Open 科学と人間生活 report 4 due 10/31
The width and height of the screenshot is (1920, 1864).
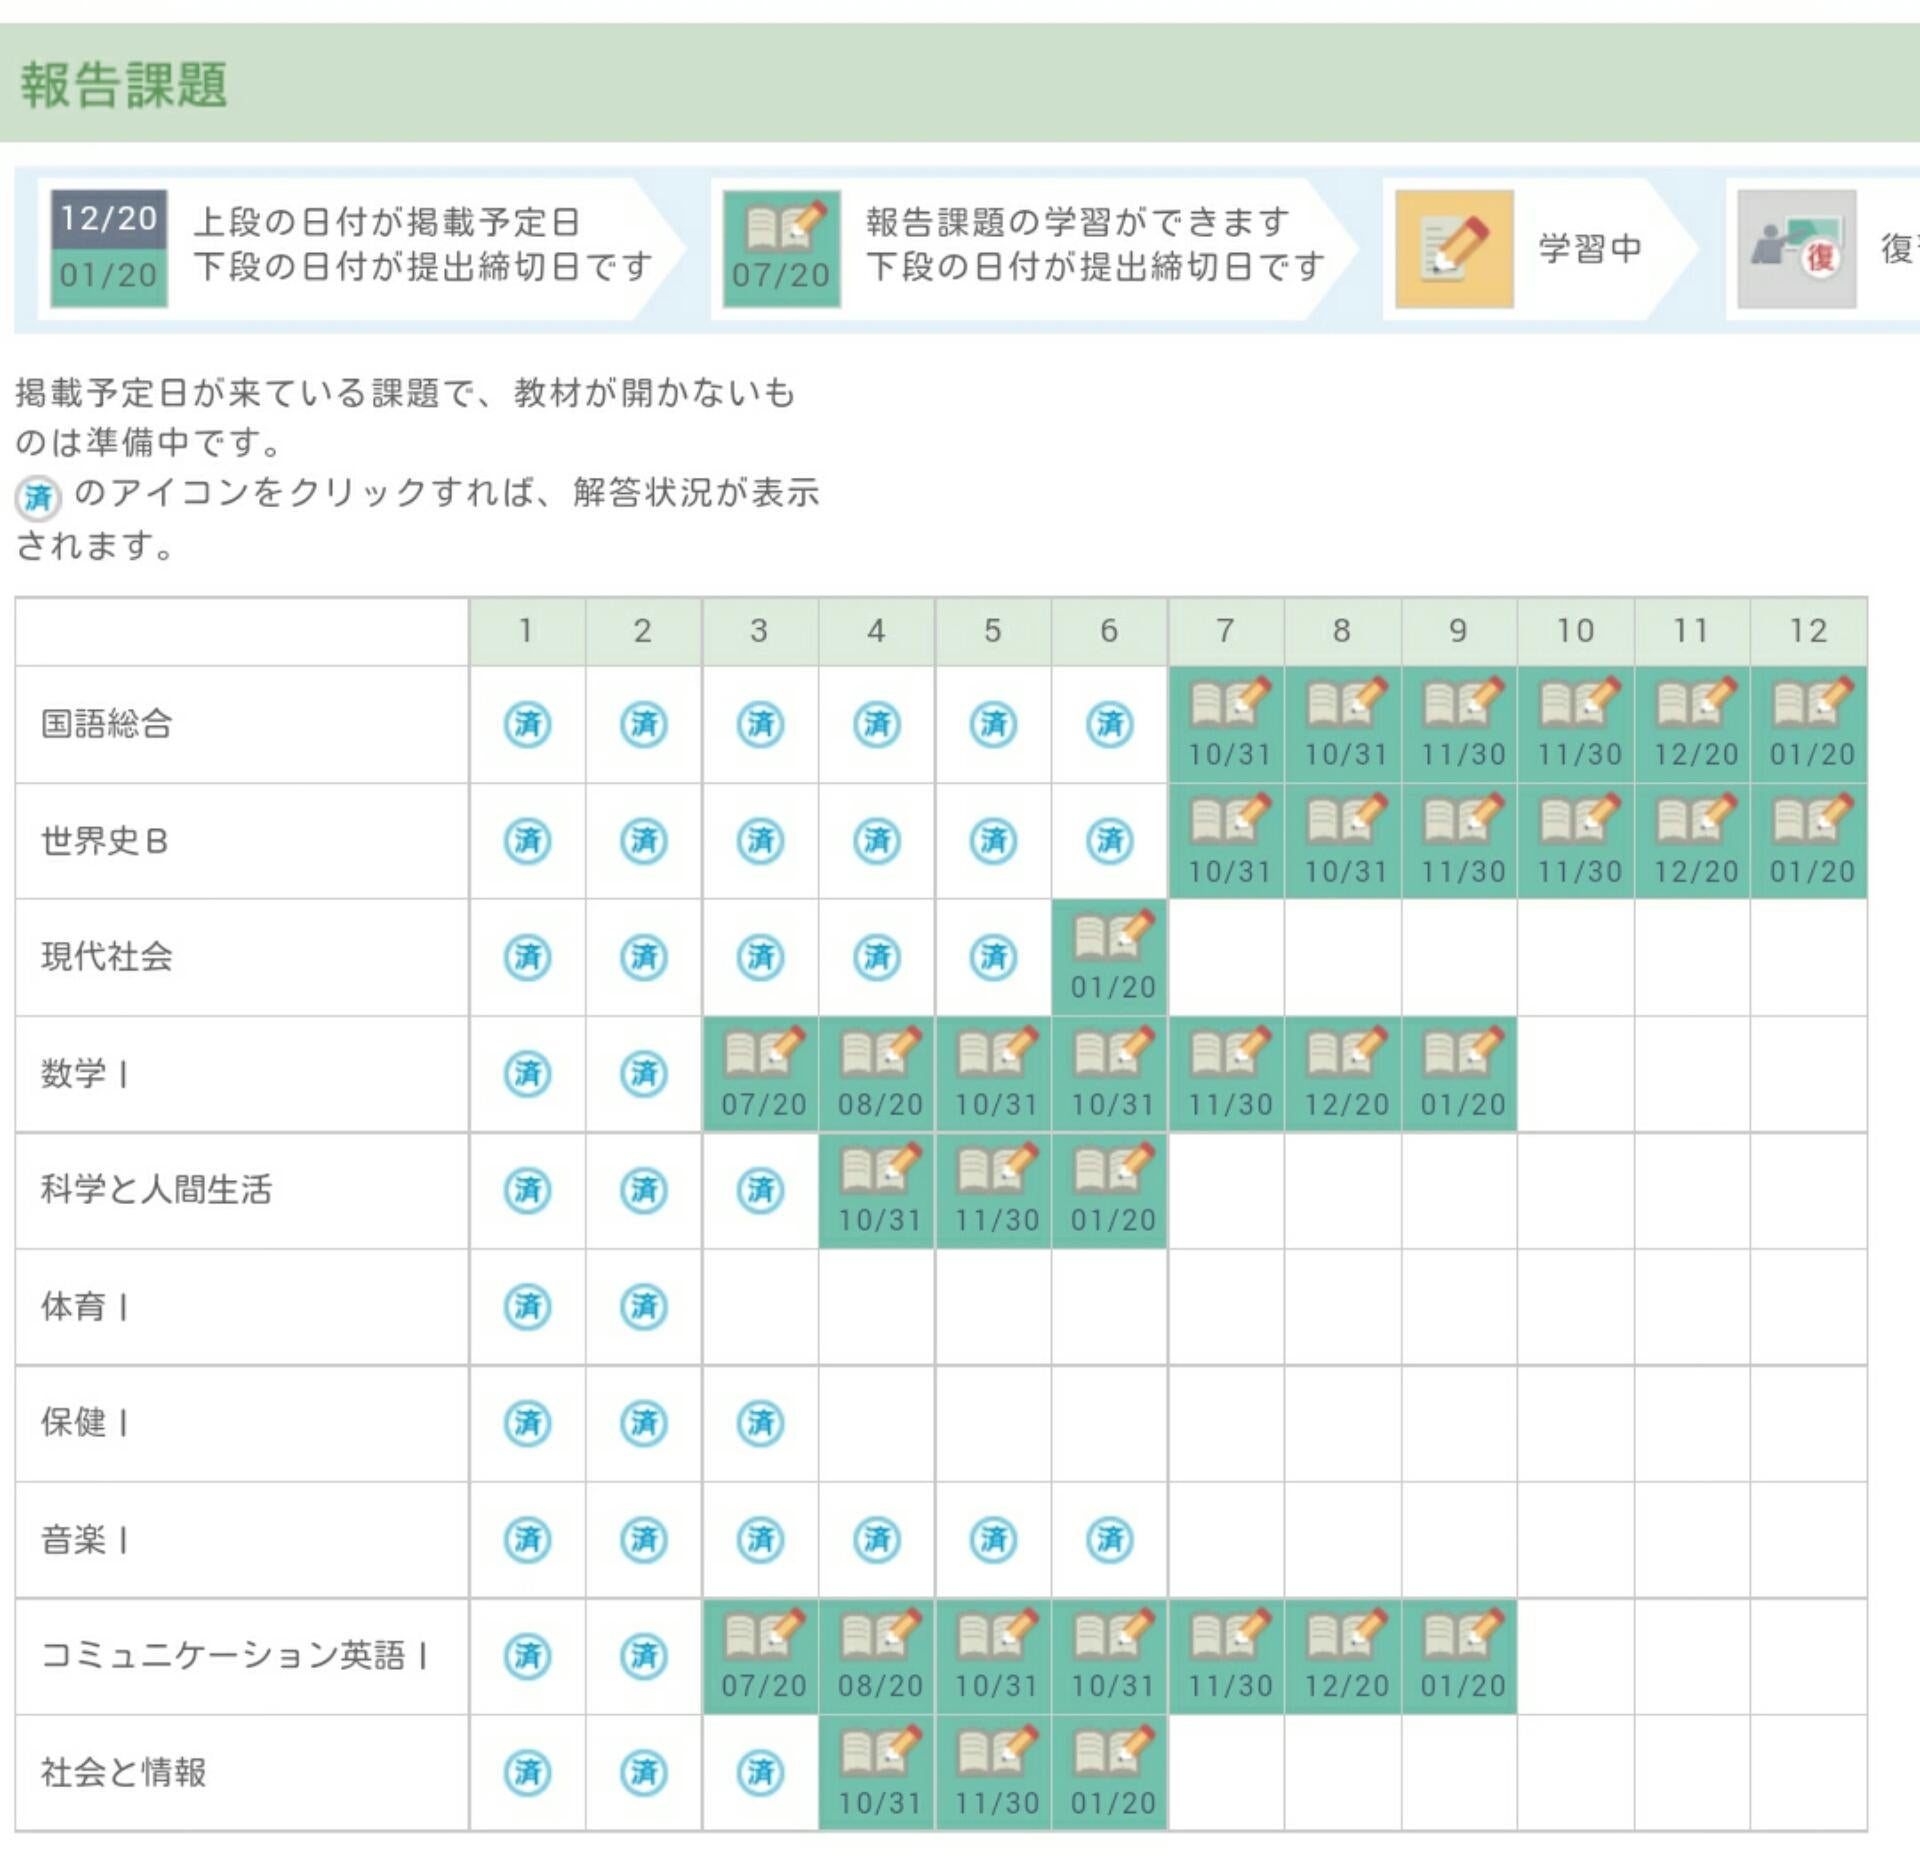point(877,1190)
